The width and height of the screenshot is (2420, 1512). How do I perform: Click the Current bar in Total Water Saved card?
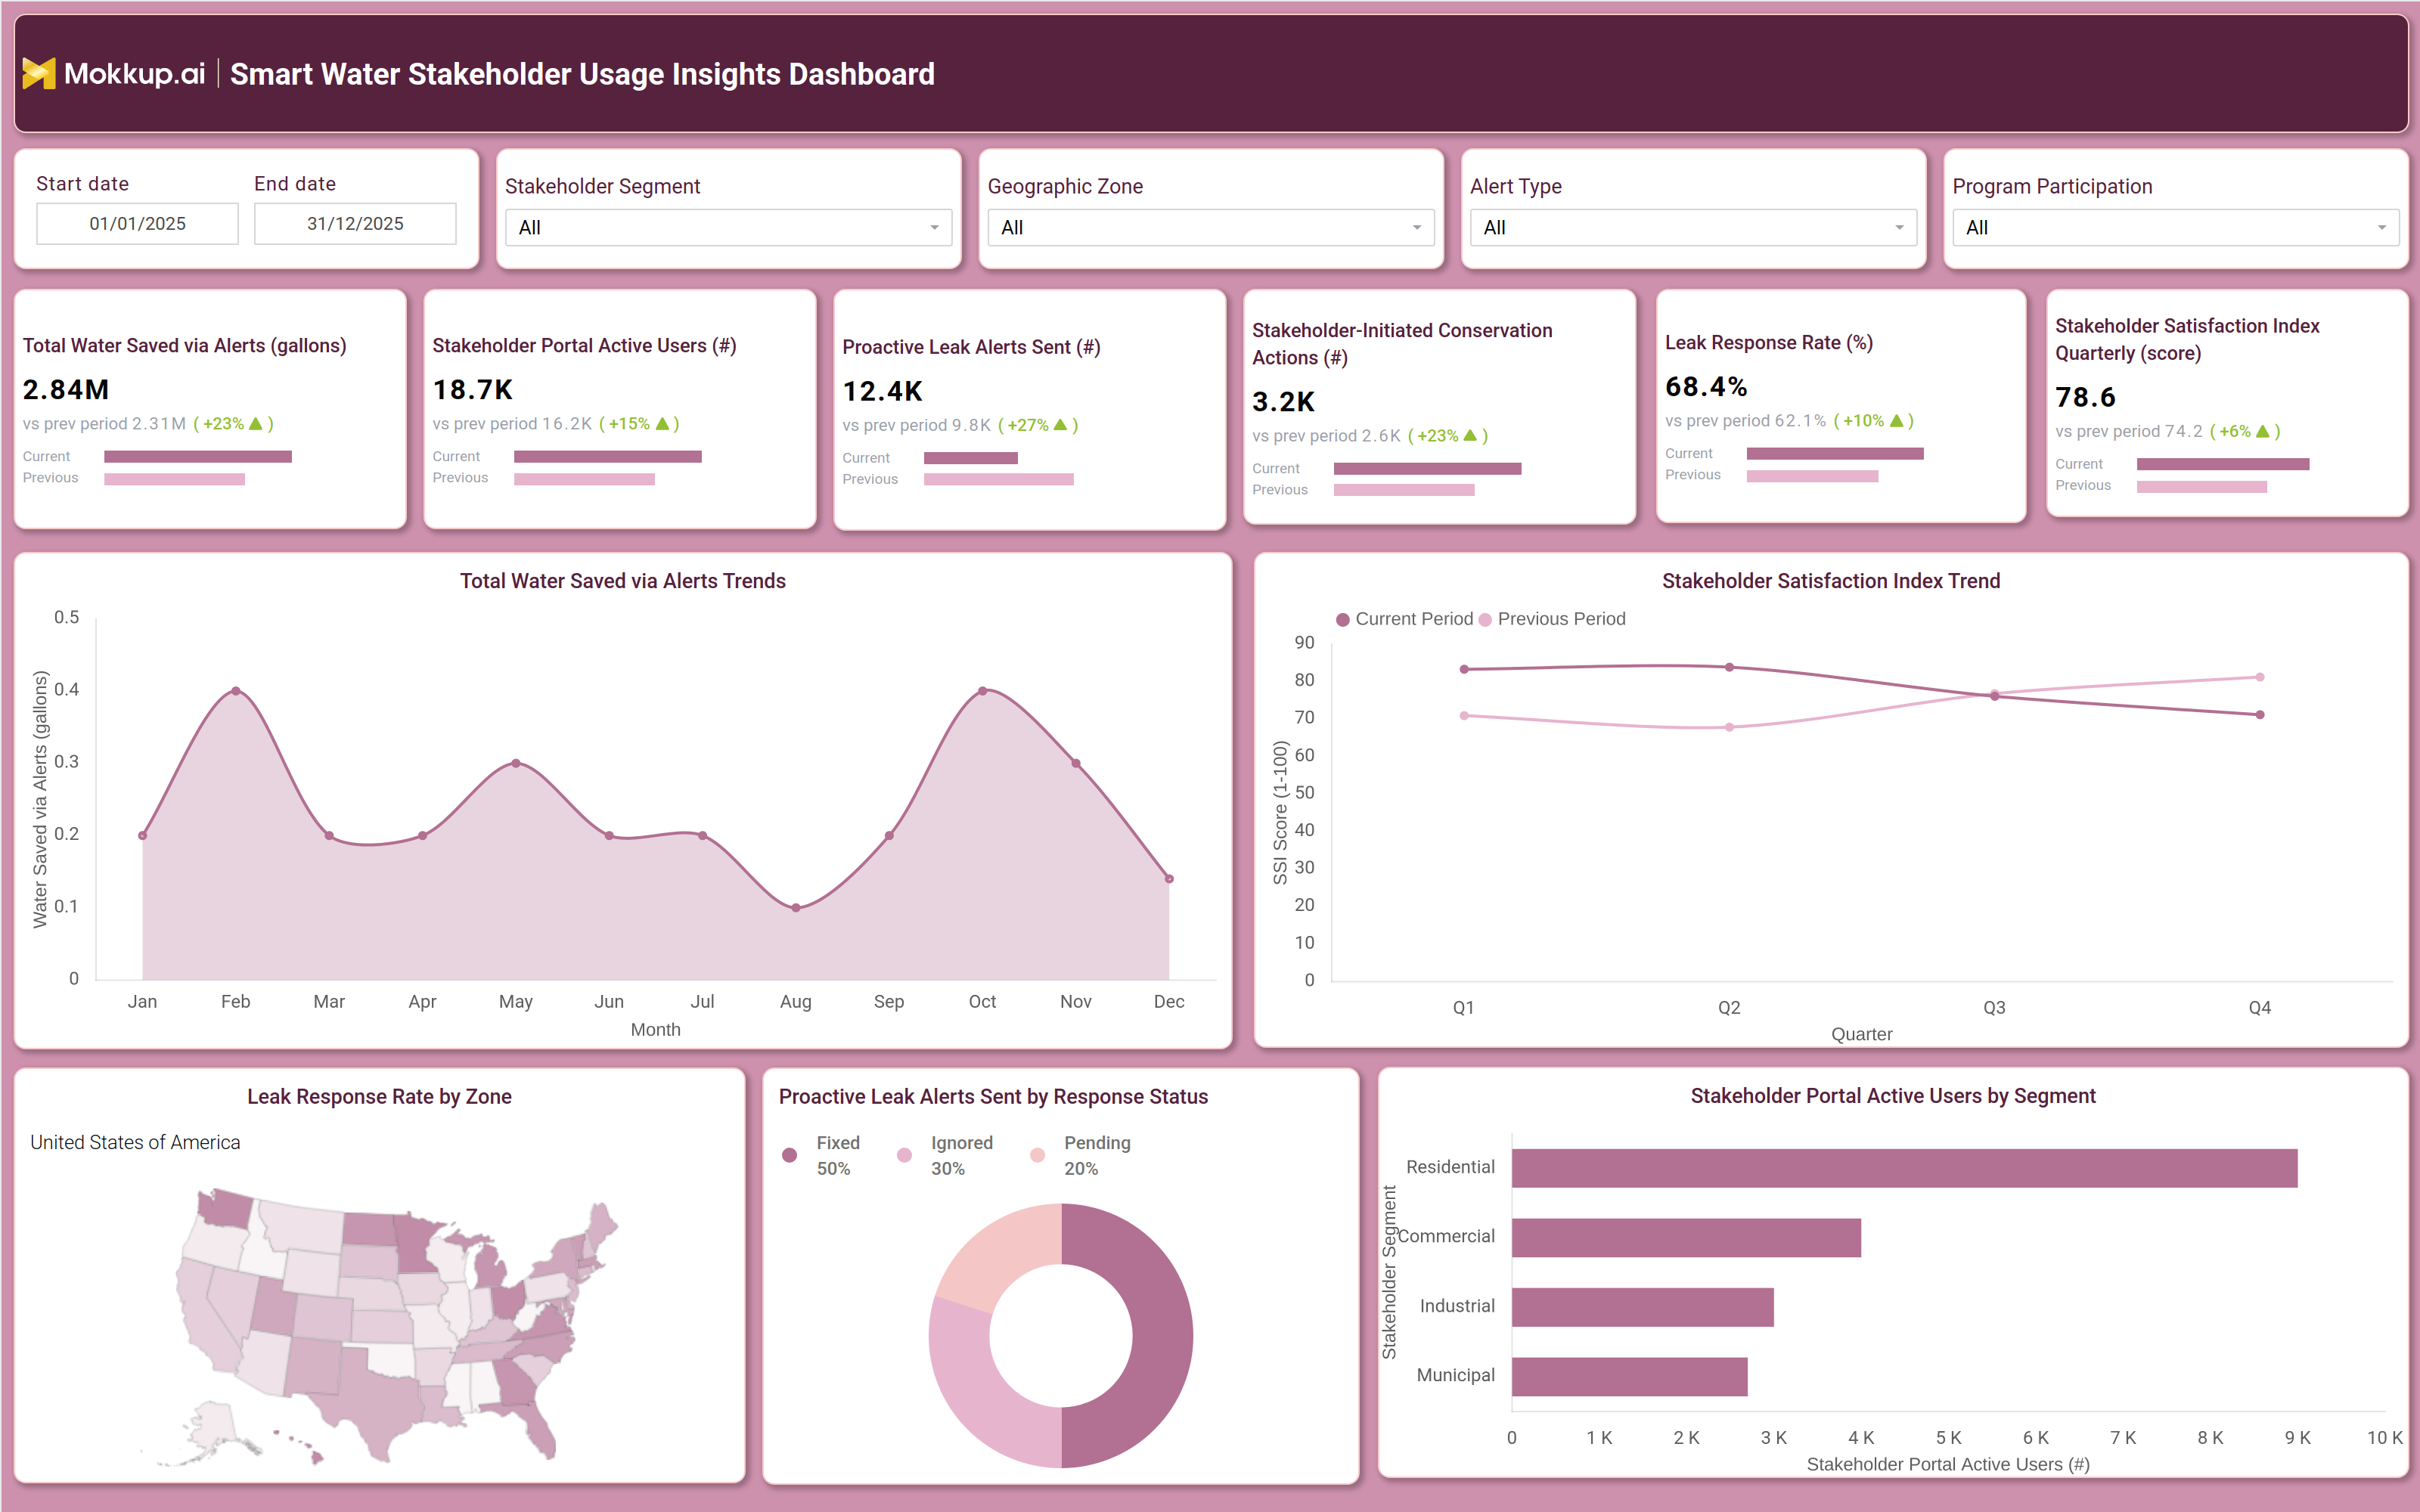point(198,457)
